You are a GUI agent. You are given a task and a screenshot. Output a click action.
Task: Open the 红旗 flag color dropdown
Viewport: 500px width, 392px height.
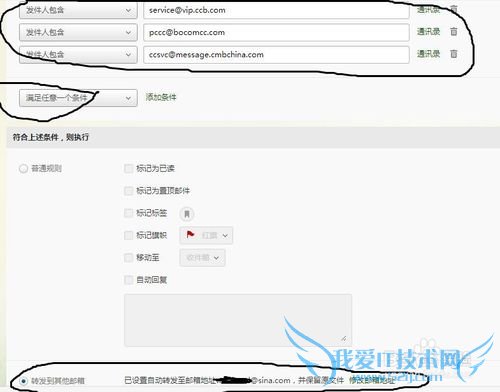[206, 235]
